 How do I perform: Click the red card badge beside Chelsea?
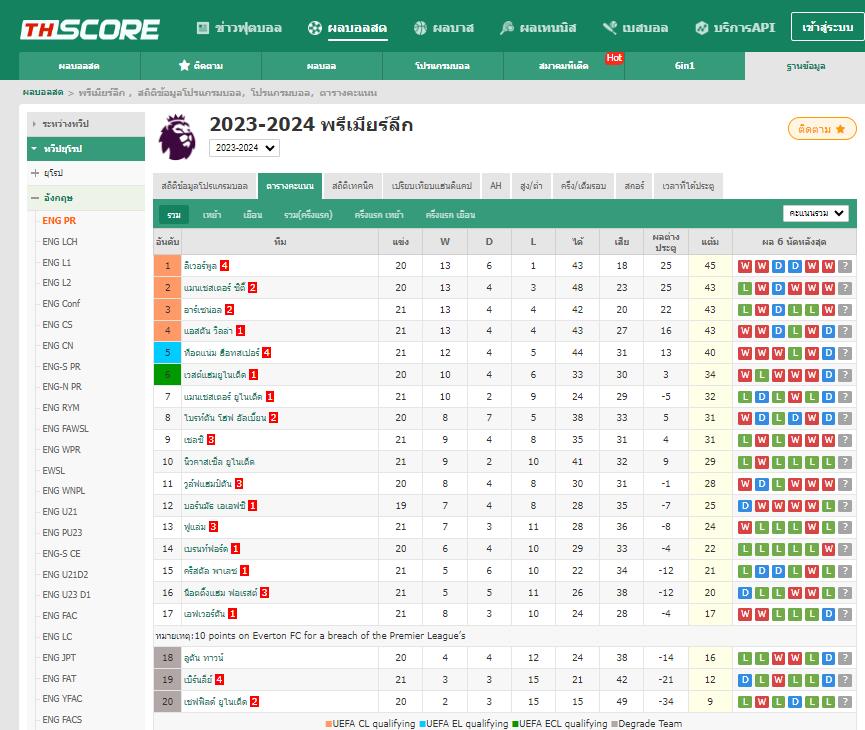coord(211,440)
